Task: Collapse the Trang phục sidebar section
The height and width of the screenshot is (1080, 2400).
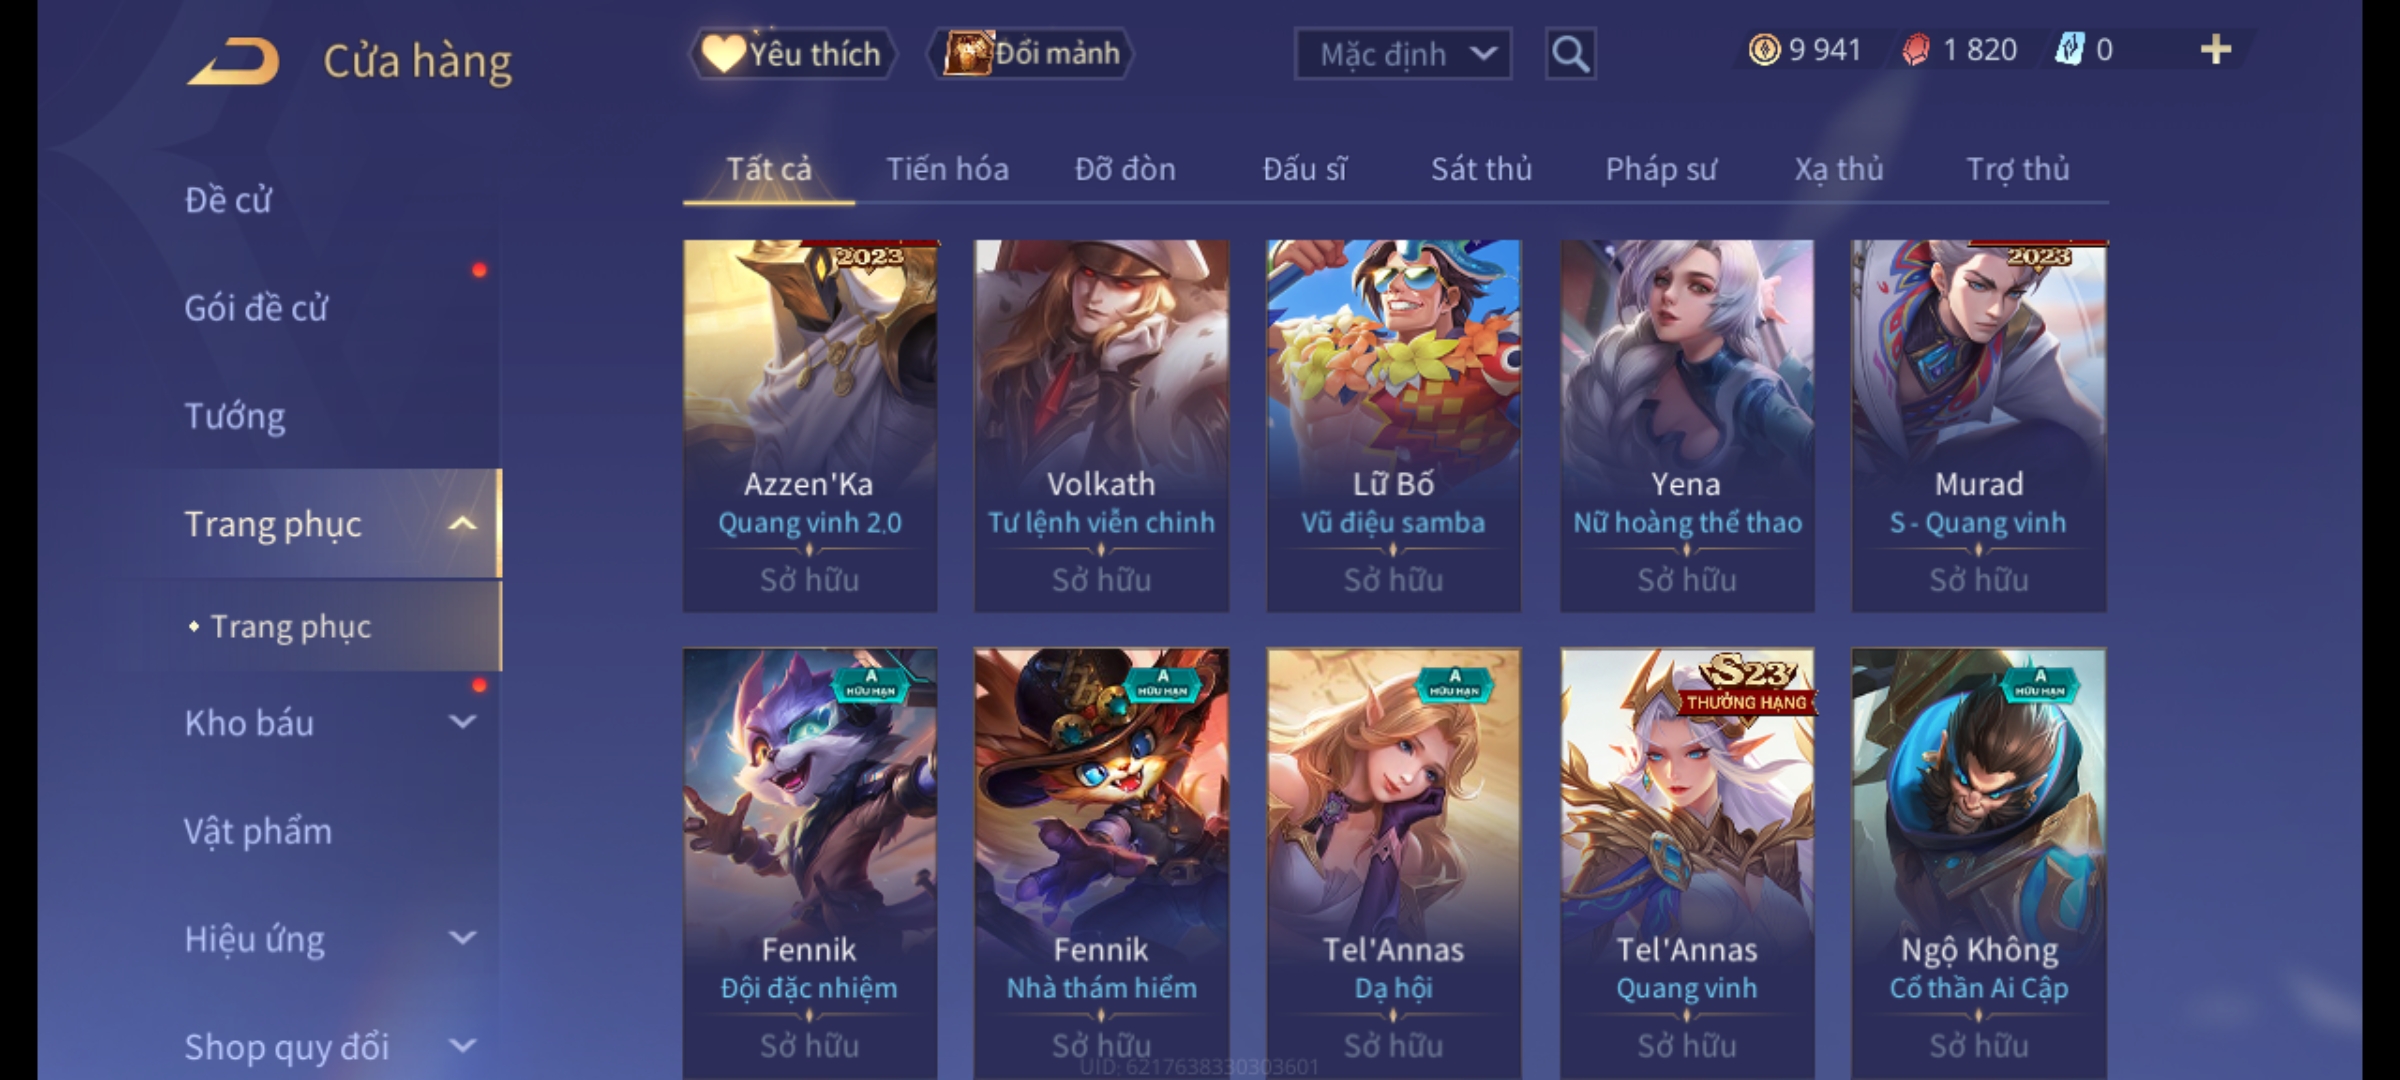Action: (x=462, y=524)
